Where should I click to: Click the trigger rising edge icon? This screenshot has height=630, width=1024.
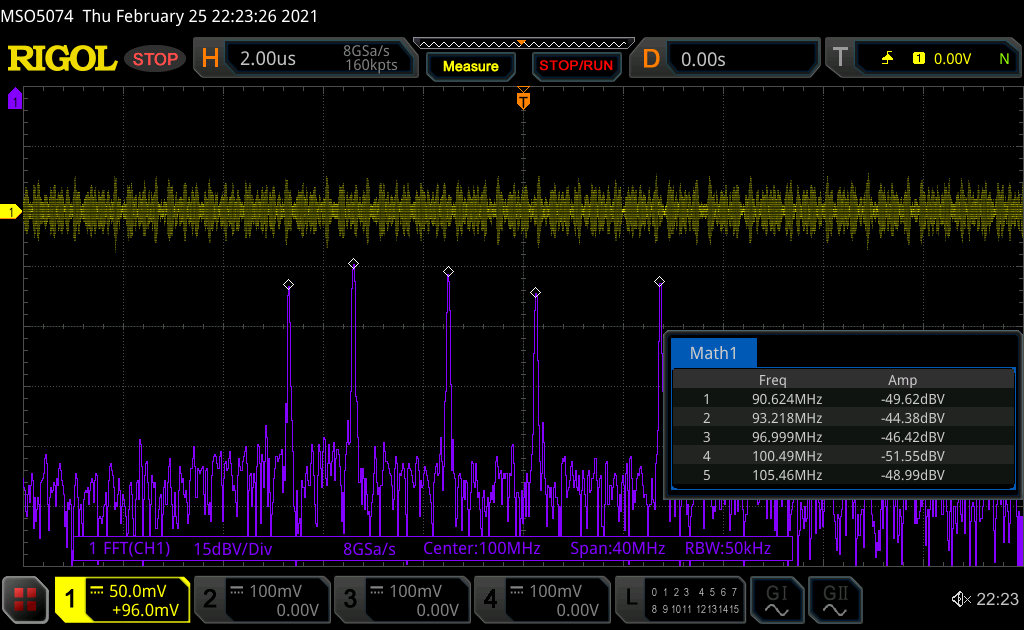[x=887, y=59]
